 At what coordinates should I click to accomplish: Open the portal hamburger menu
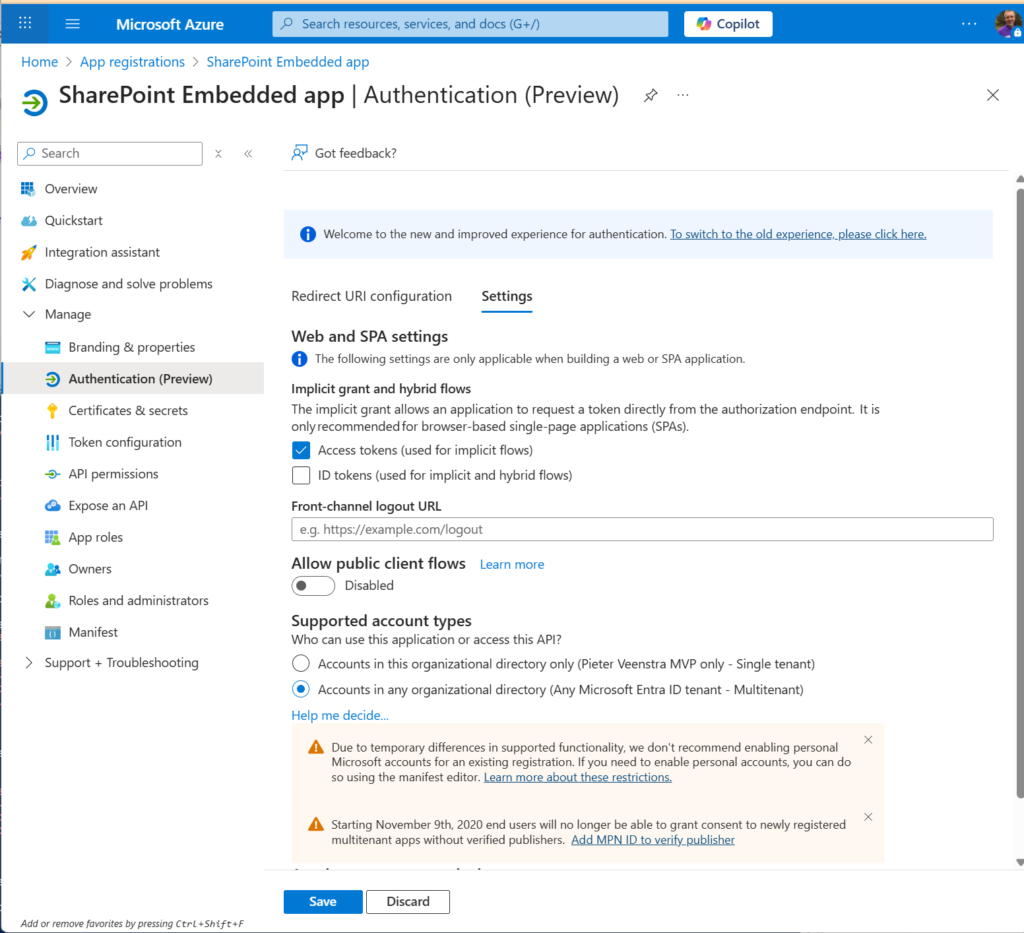click(72, 24)
